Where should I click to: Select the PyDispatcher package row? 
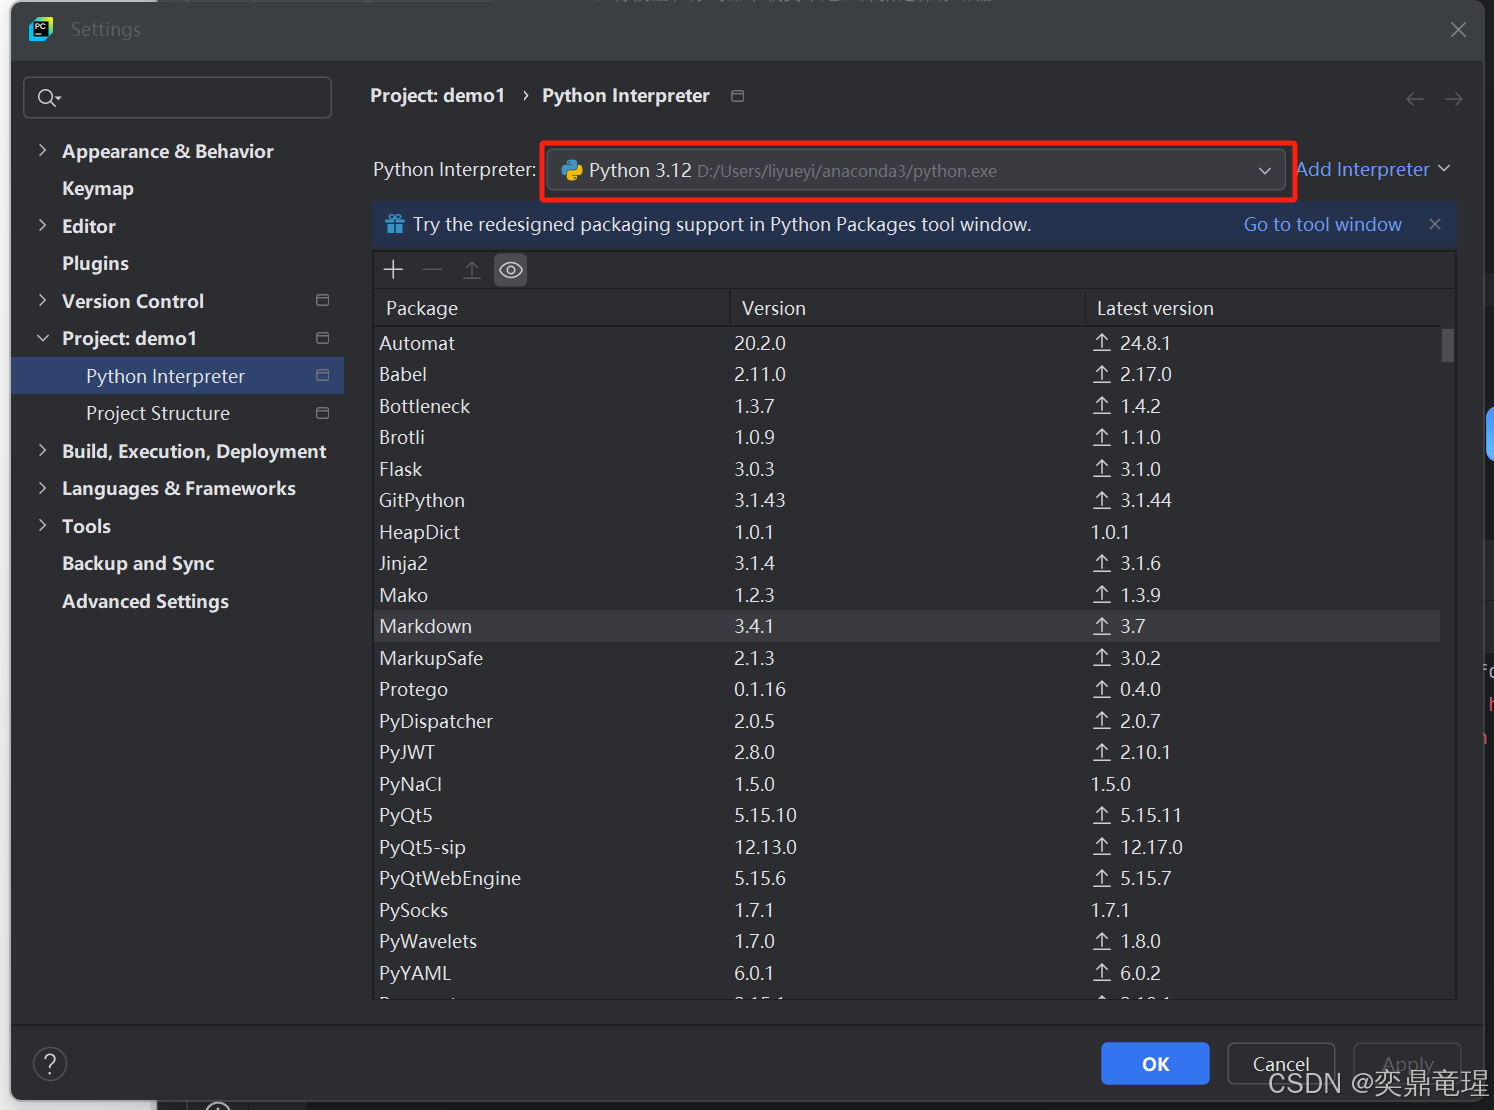(x=907, y=721)
